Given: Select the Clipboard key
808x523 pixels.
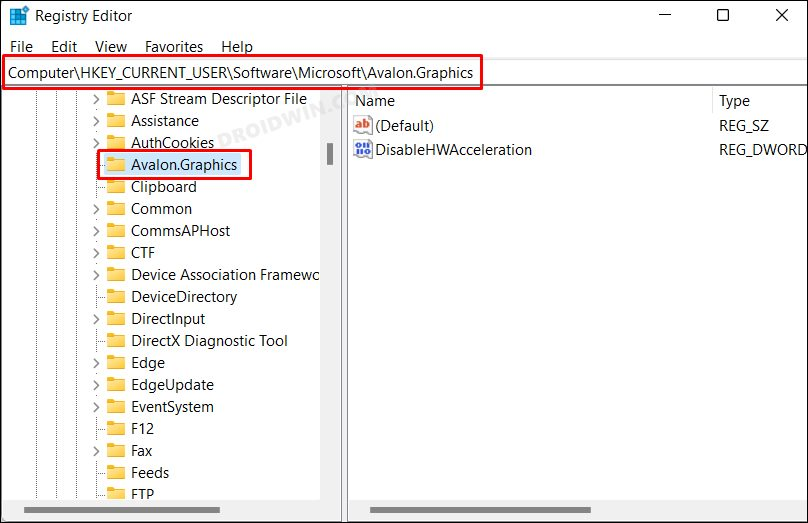Looking at the screenshot, I should (x=164, y=187).
